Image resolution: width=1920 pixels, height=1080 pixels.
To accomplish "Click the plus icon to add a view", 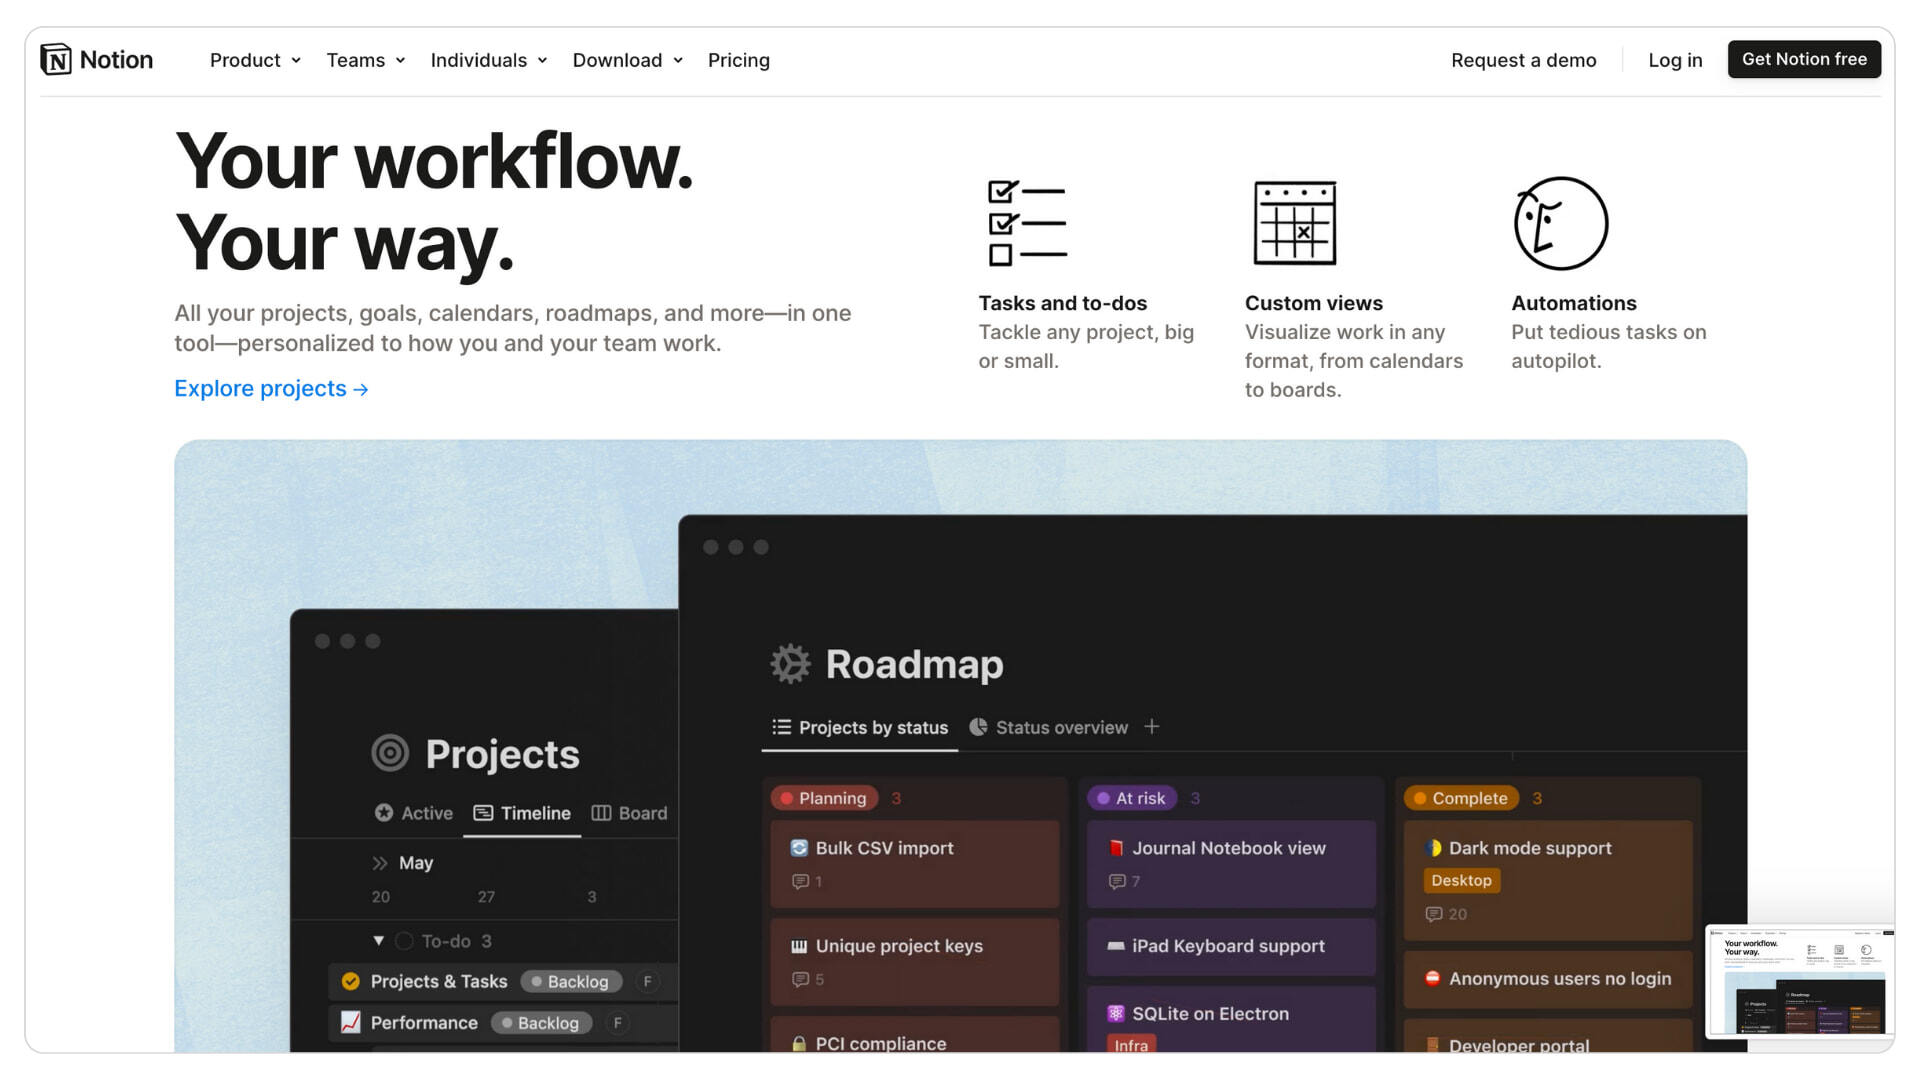I will click(1152, 727).
